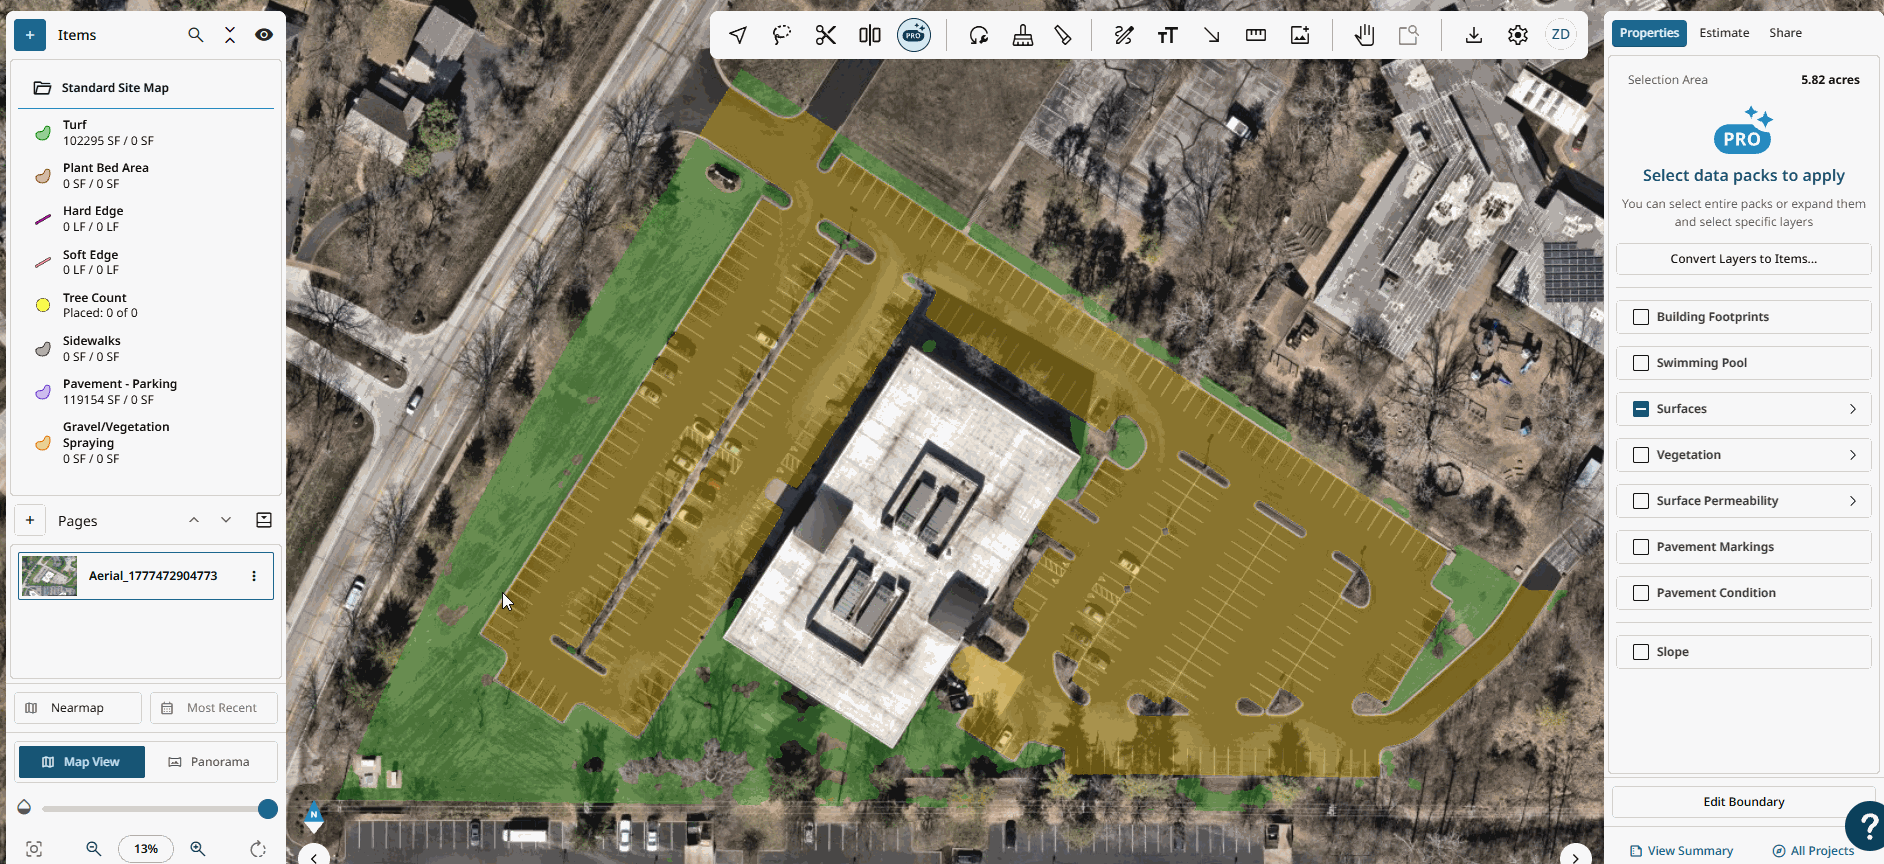Enable the Pavement Markings checkbox
Image resolution: width=1884 pixels, height=864 pixels.
[x=1641, y=547]
